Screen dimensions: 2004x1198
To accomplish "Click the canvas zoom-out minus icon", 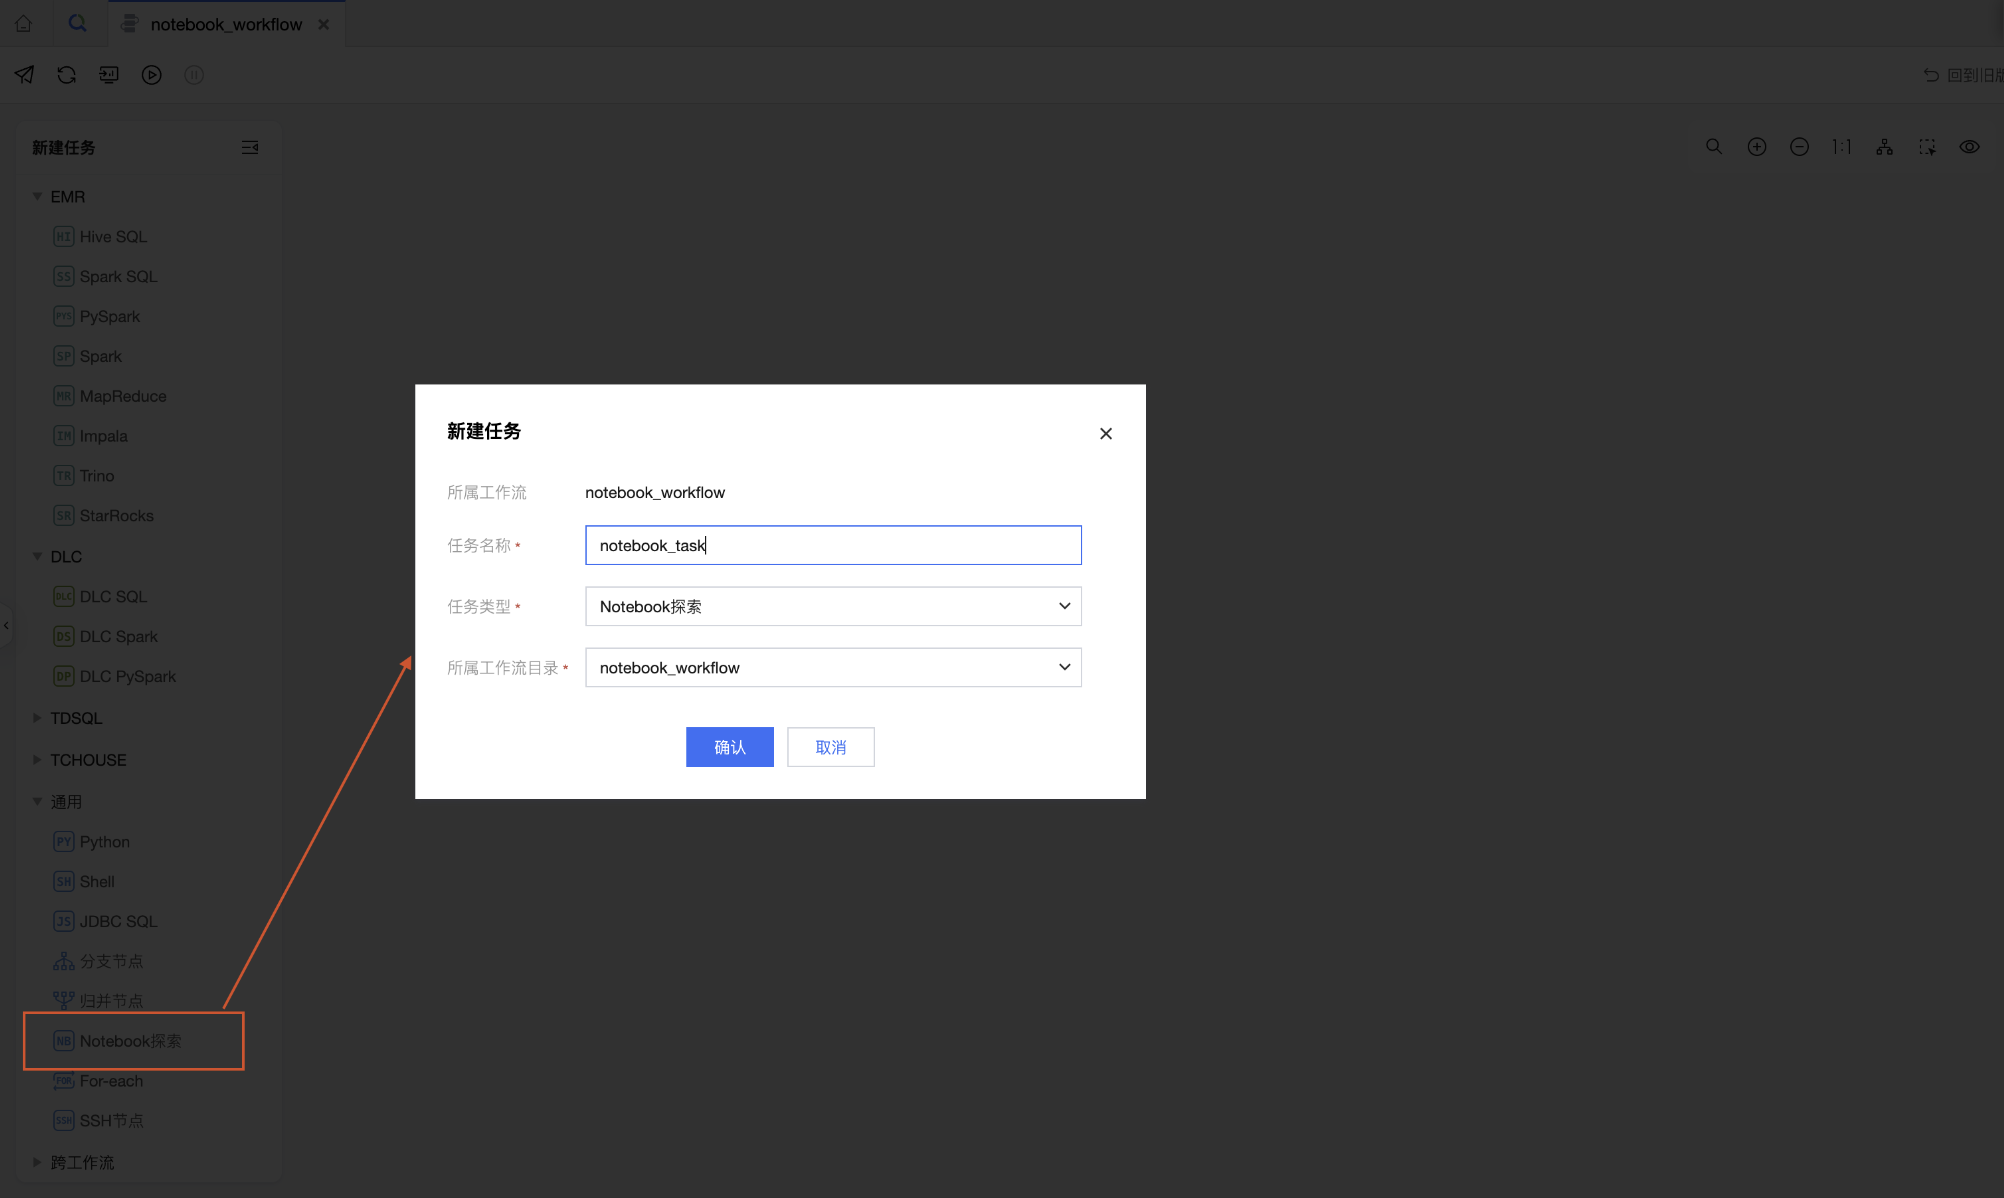I will [x=1799, y=147].
